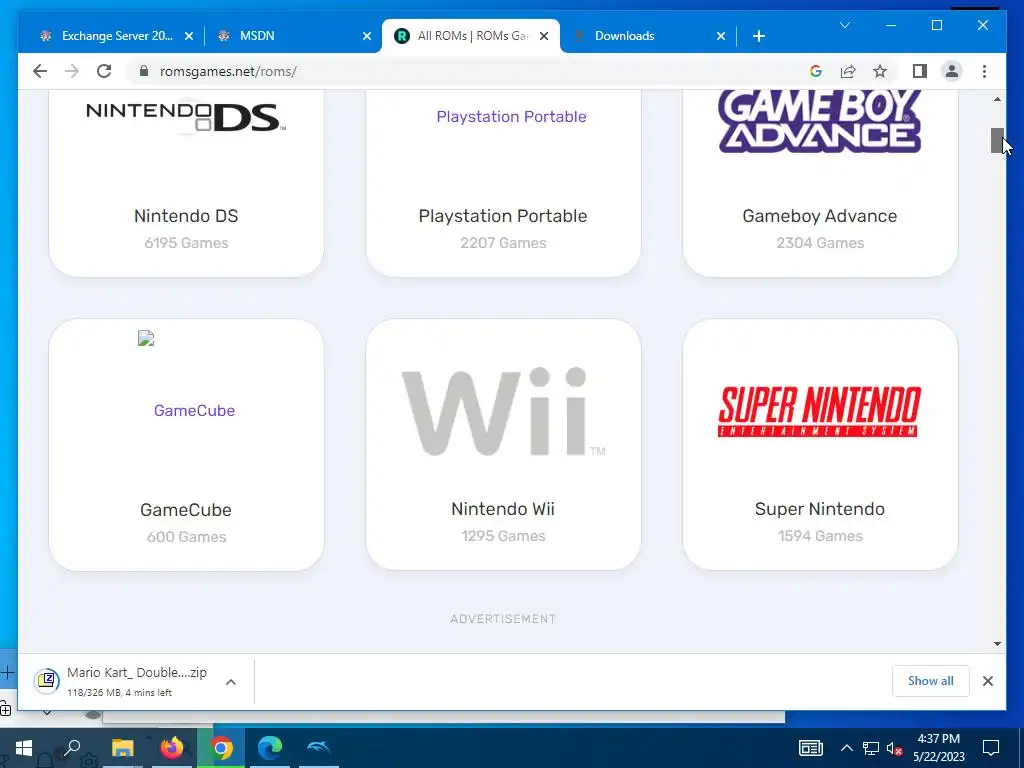Open the Chrome profile avatar
1024x768 pixels.
(x=952, y=71)
